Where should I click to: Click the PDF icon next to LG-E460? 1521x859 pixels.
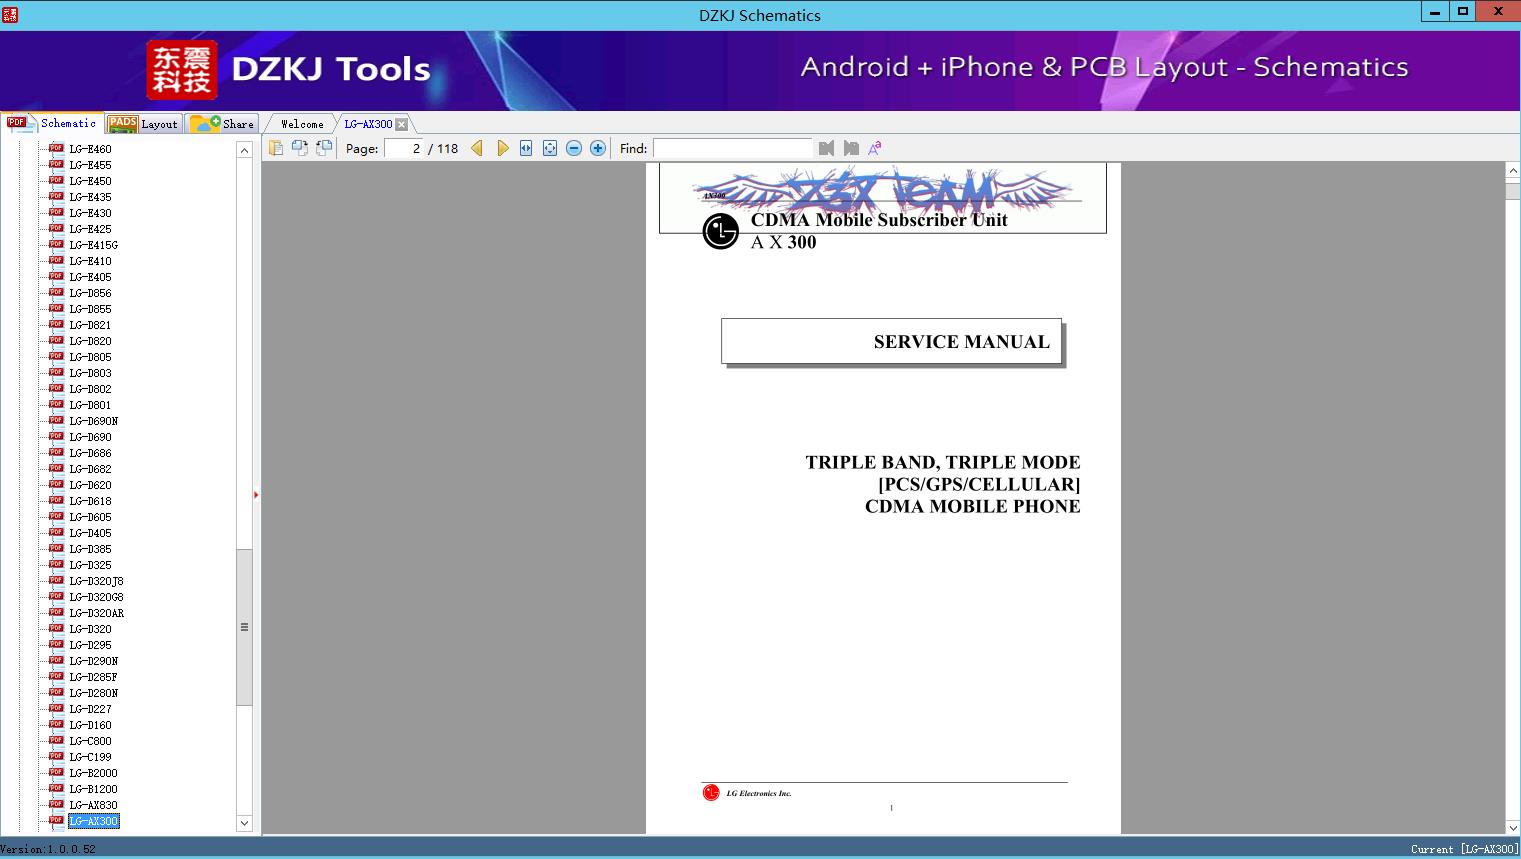click(56, 148)
